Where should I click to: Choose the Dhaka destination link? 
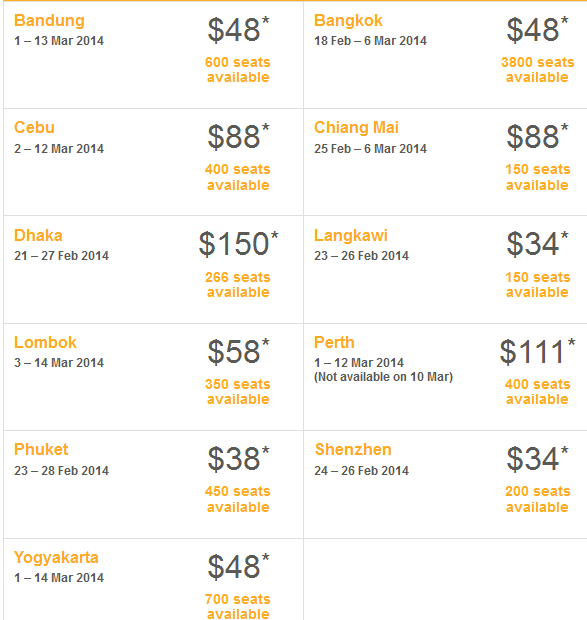38,235
